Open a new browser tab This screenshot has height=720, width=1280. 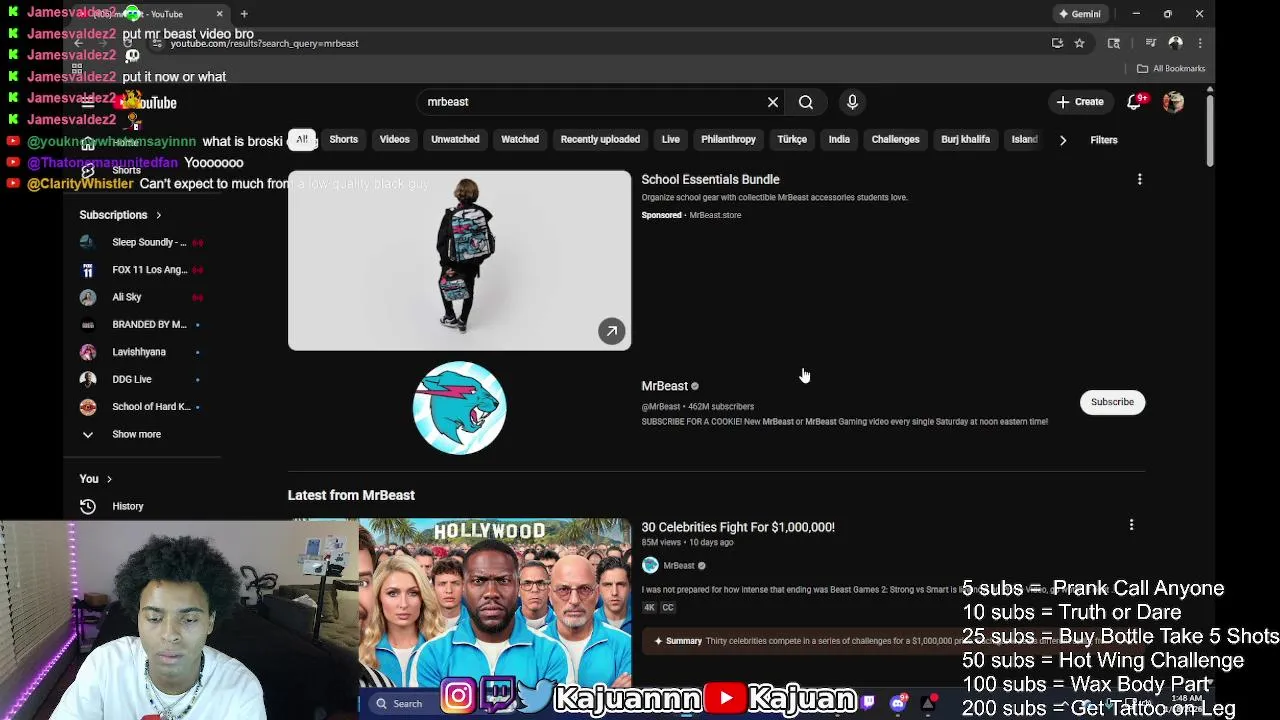click(x=244, y=14)
